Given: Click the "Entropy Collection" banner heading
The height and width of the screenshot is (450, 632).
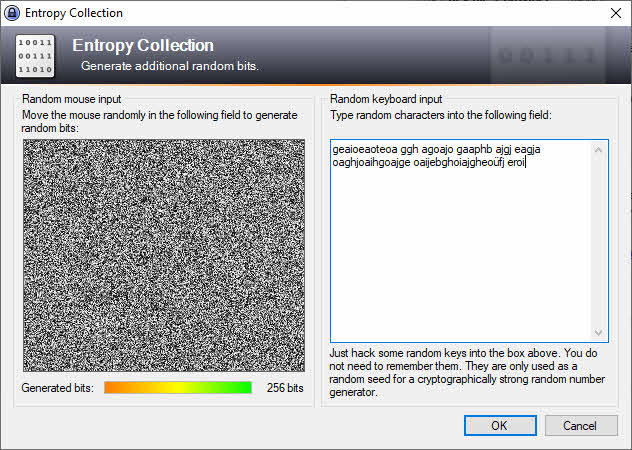Looking at the screenshot, I should point(143,46).
